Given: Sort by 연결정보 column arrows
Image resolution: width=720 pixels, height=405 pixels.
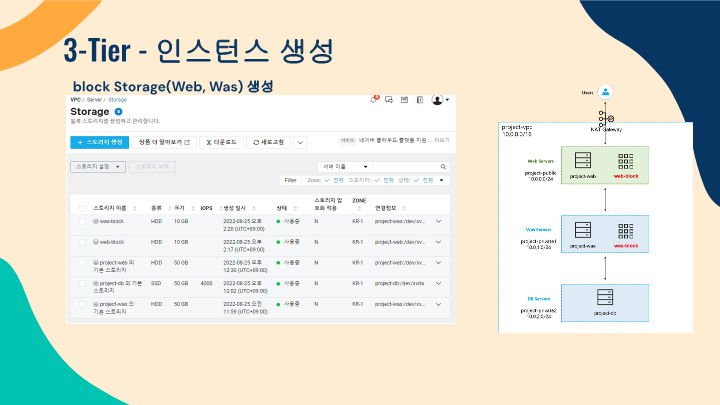Looking at the screenshot, I should (404, 208).
